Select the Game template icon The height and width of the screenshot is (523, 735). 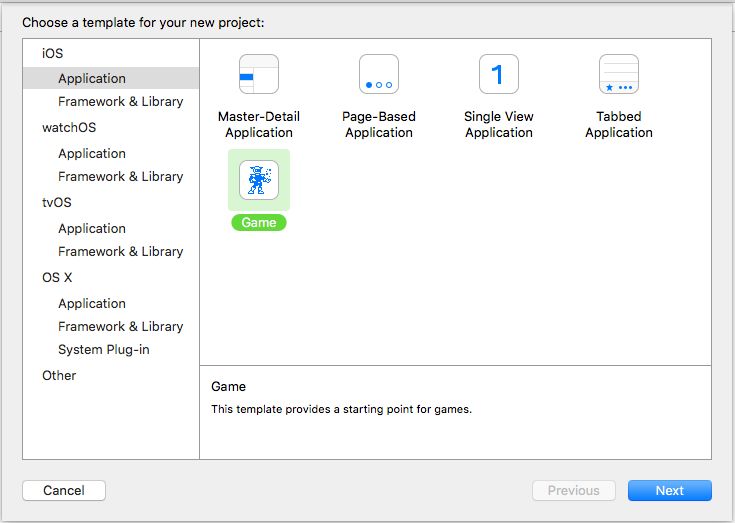tap(259, 180)
